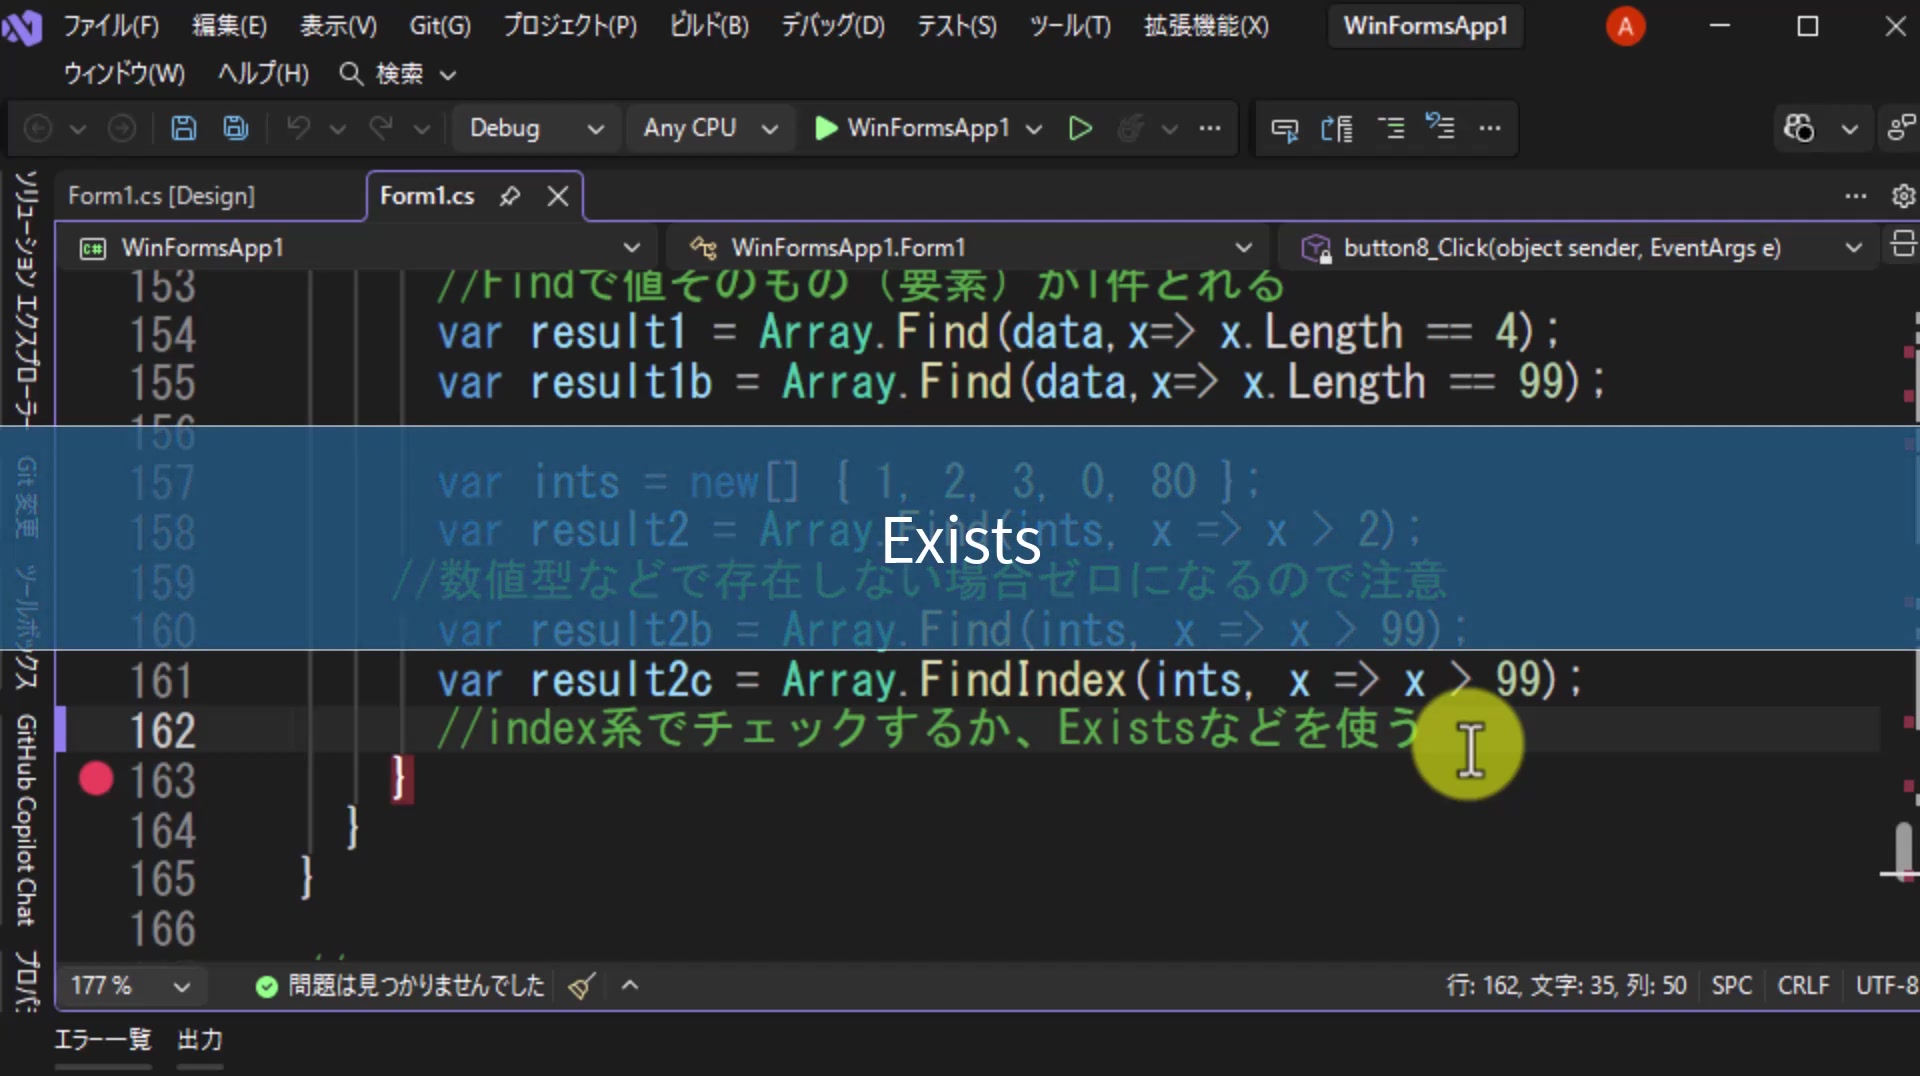Click the Save All icon
Screen dimensions: 1920x1076
pos(236,128)
